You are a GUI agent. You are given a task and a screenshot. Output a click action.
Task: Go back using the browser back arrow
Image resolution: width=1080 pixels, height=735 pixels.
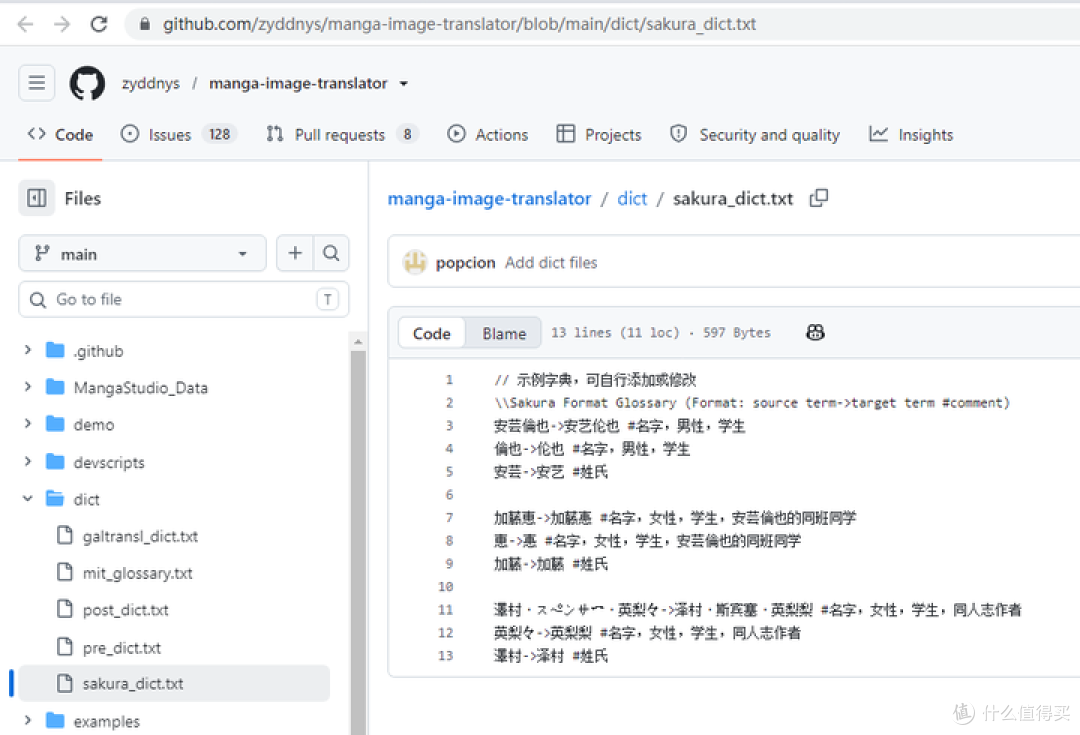point(25,24)
